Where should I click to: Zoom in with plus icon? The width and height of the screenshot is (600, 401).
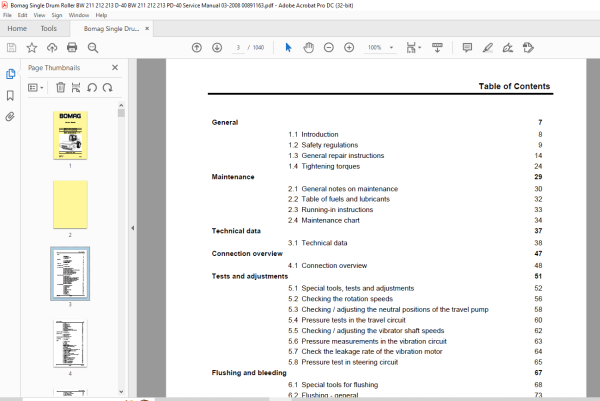[x=349, y=47]
